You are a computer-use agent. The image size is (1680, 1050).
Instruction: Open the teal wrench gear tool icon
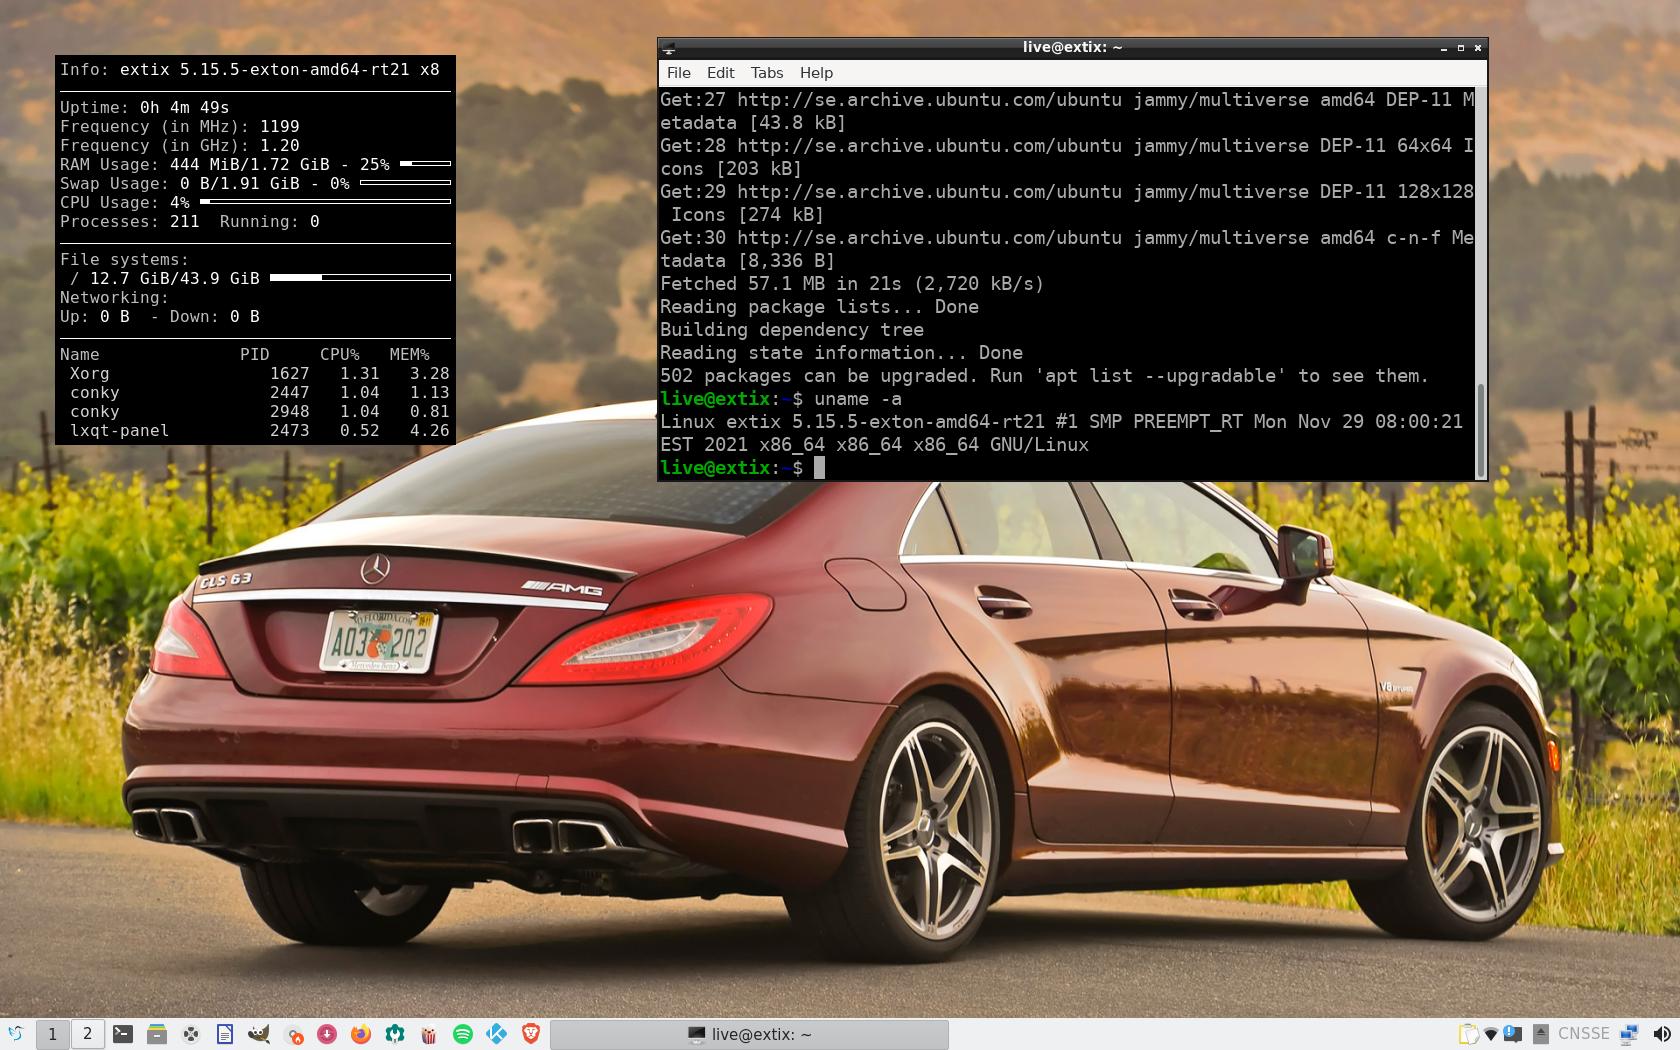[x=395, y=1034]
